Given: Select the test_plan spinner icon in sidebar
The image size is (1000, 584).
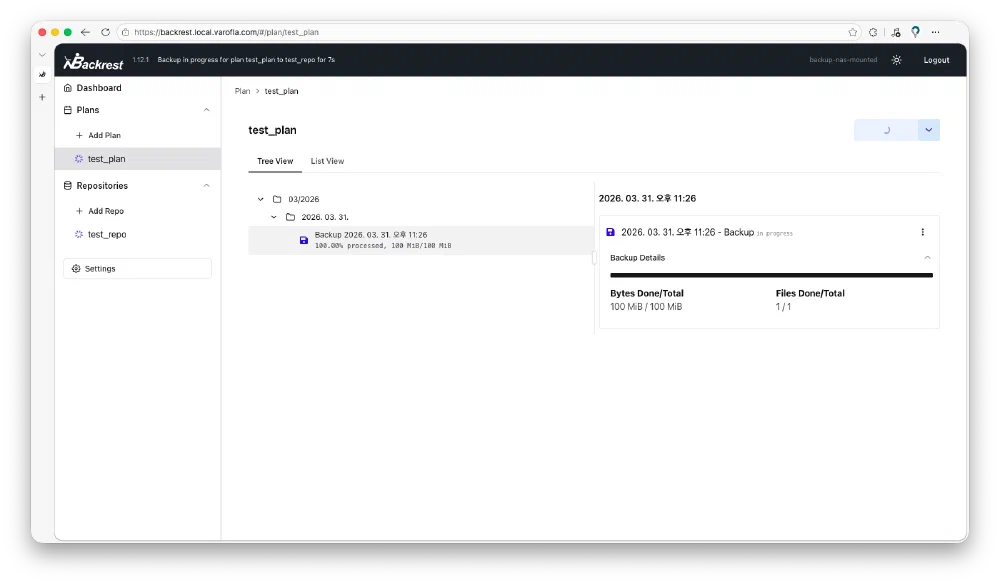Looking at the screenshot, I should pos(79,159).
